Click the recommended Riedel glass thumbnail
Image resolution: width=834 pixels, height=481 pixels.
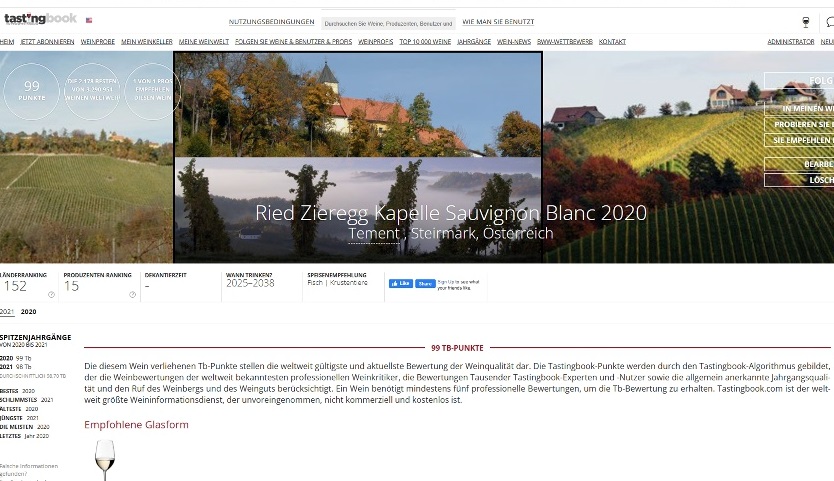click(105, 460)
